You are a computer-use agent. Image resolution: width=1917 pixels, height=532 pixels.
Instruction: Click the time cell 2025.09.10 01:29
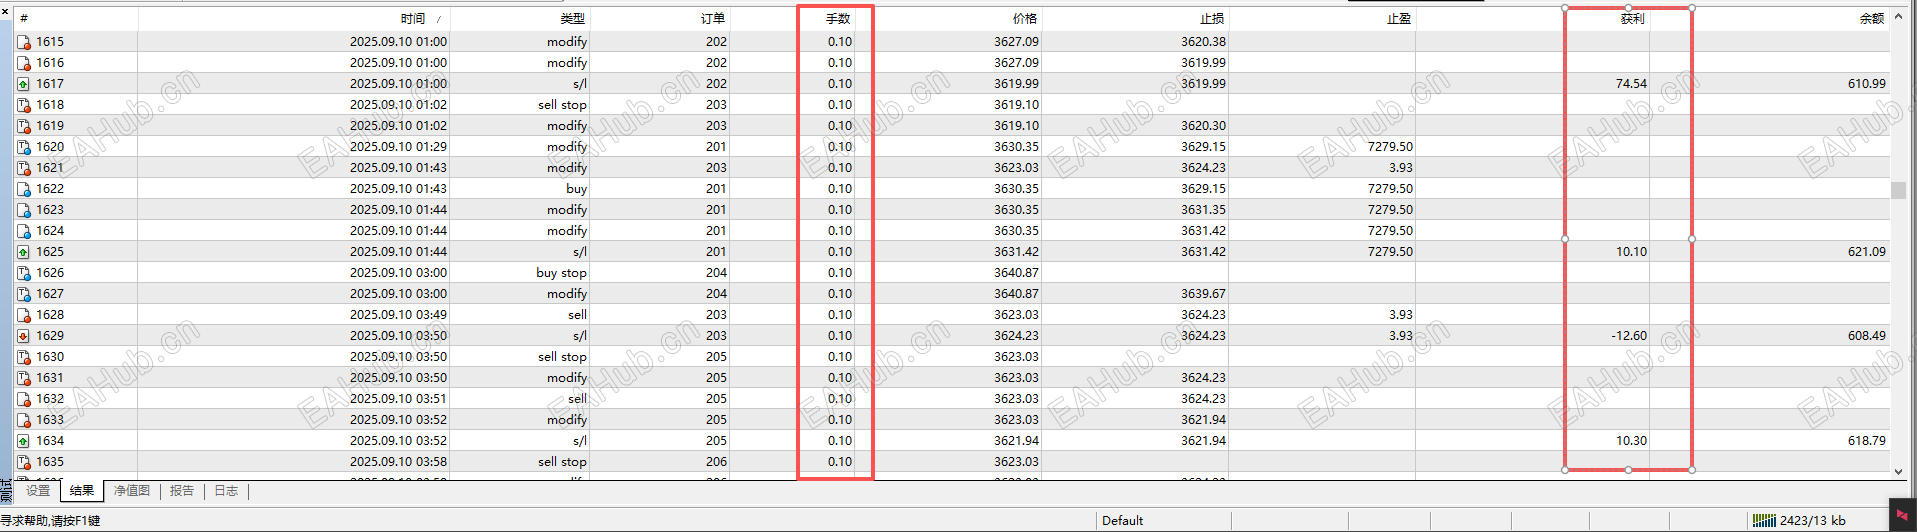398,147
